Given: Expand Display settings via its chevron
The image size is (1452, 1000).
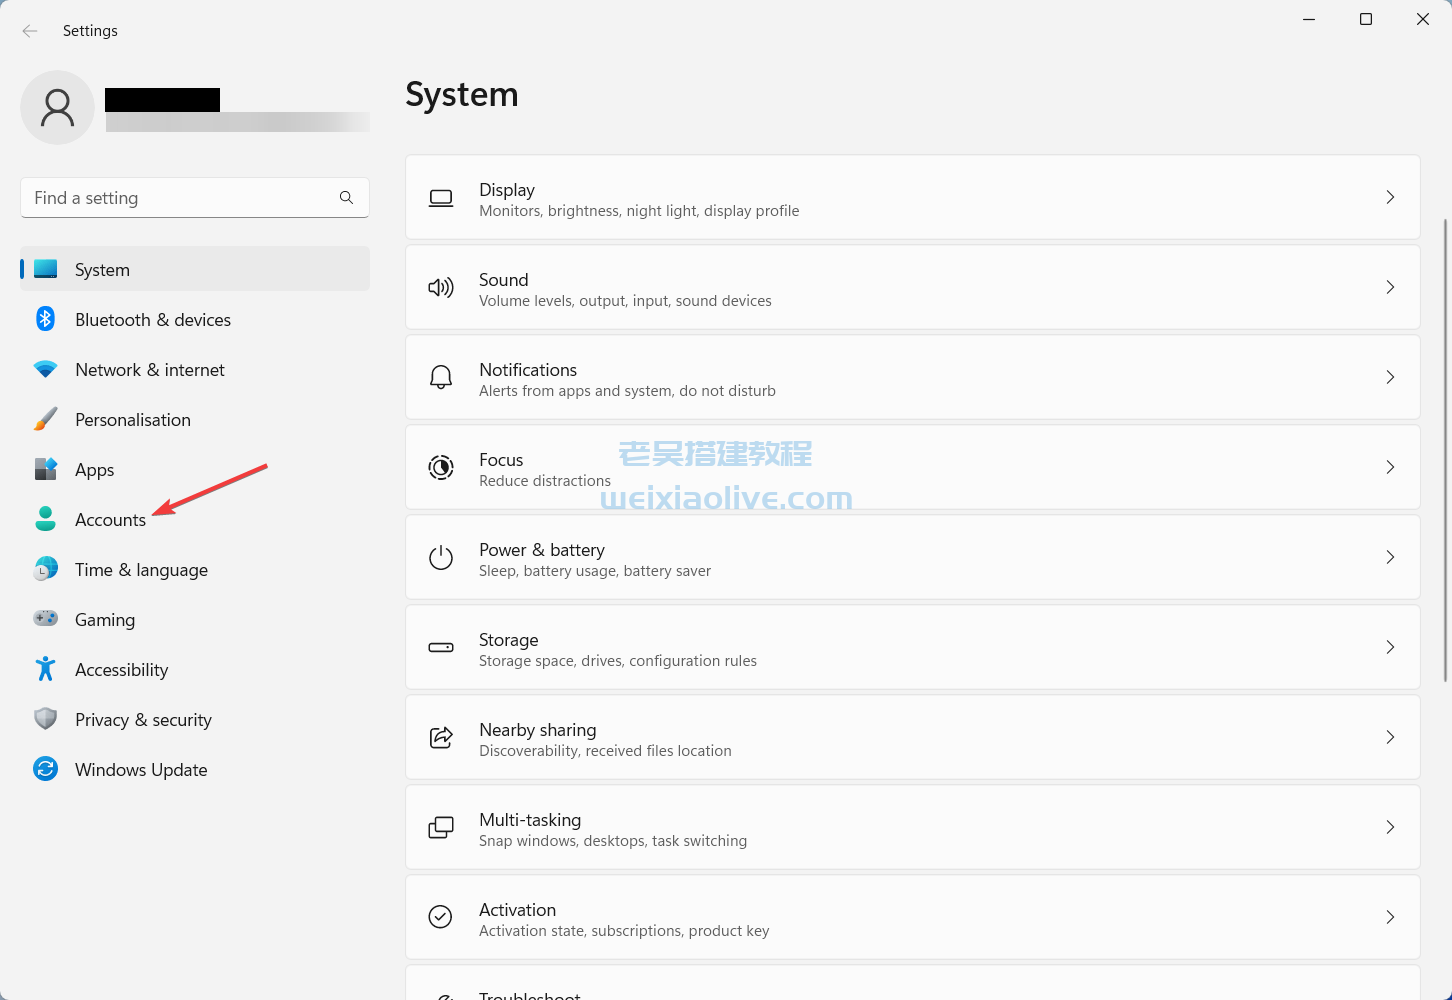Looking at the screenshot, I should click(1390, 197).
